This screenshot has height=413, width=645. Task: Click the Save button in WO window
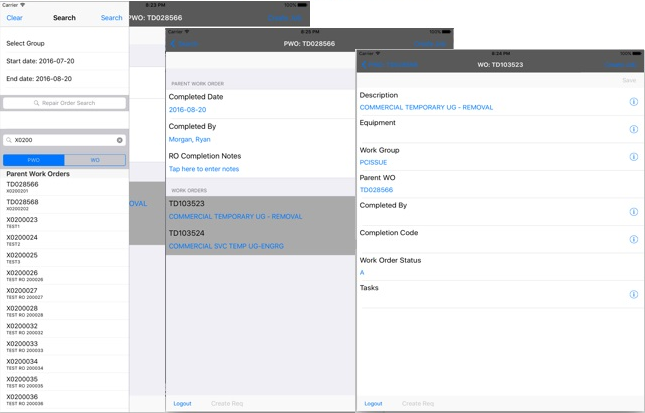(x=629, y=80)
